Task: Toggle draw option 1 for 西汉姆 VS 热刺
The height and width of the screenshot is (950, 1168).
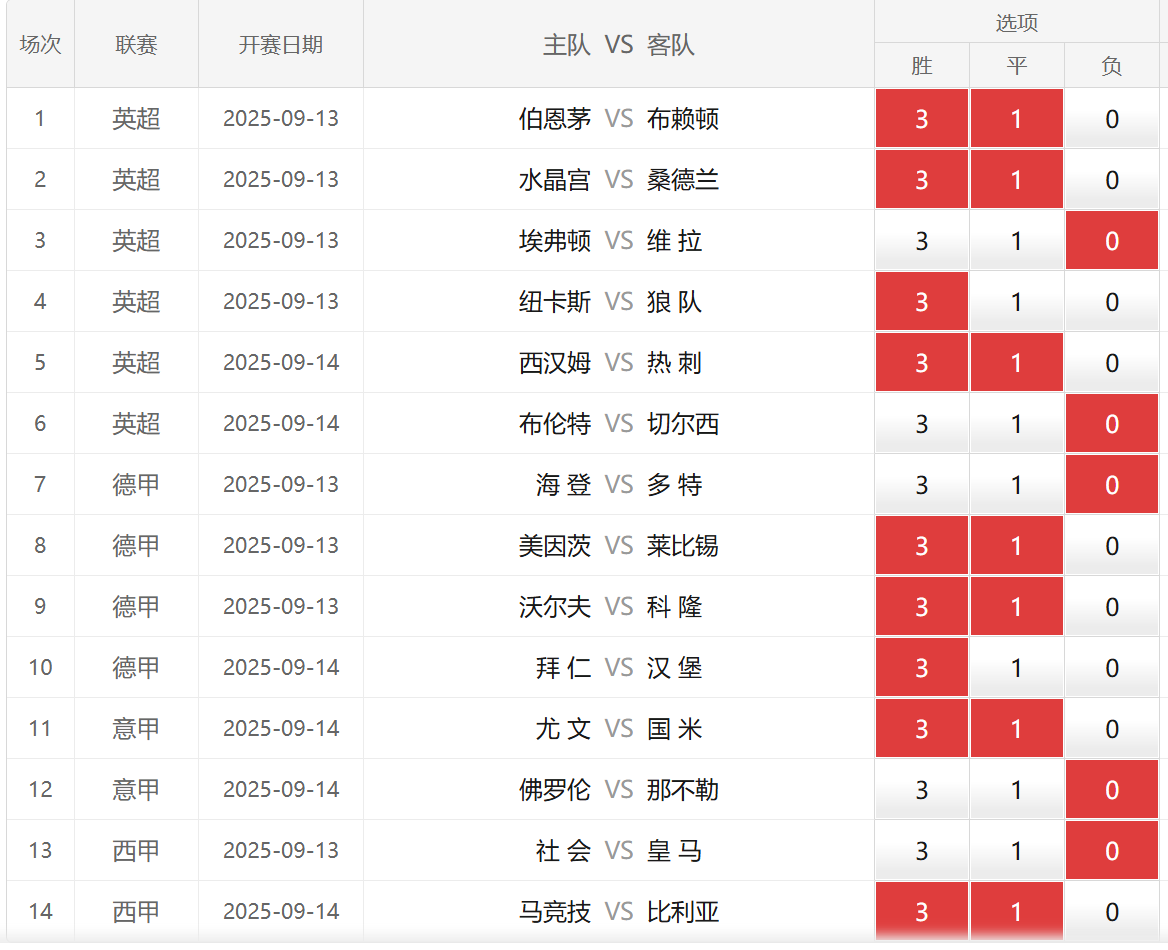Action: click(1017, 363)
